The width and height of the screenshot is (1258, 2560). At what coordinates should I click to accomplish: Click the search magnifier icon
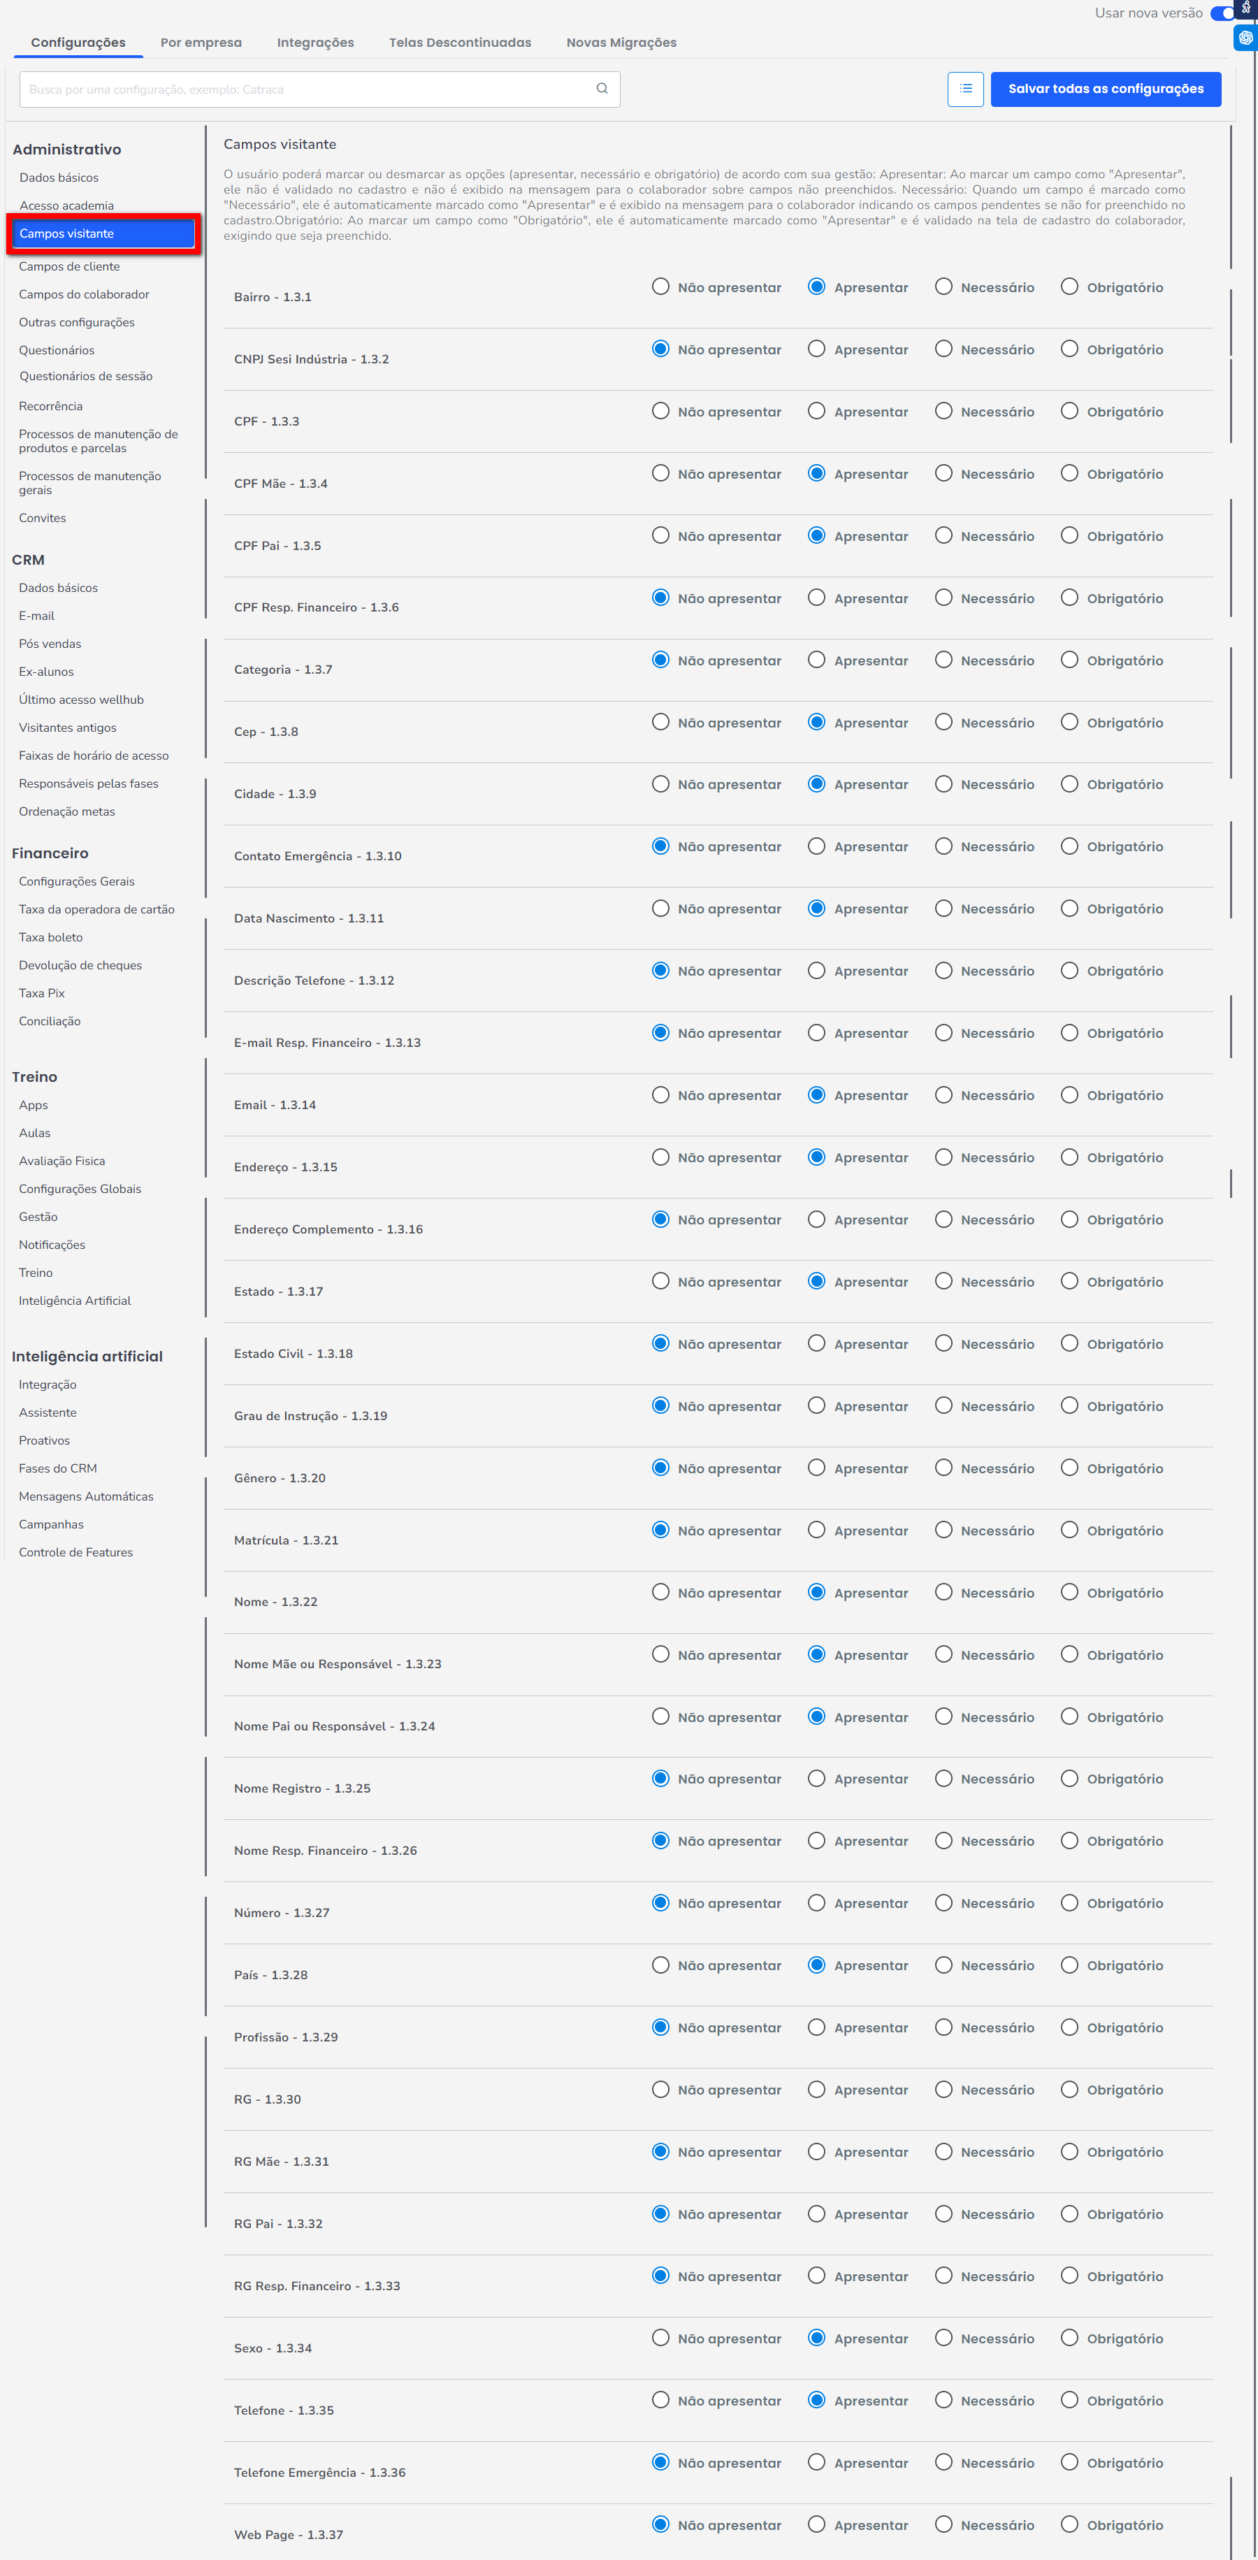click(x=602, y=89)
